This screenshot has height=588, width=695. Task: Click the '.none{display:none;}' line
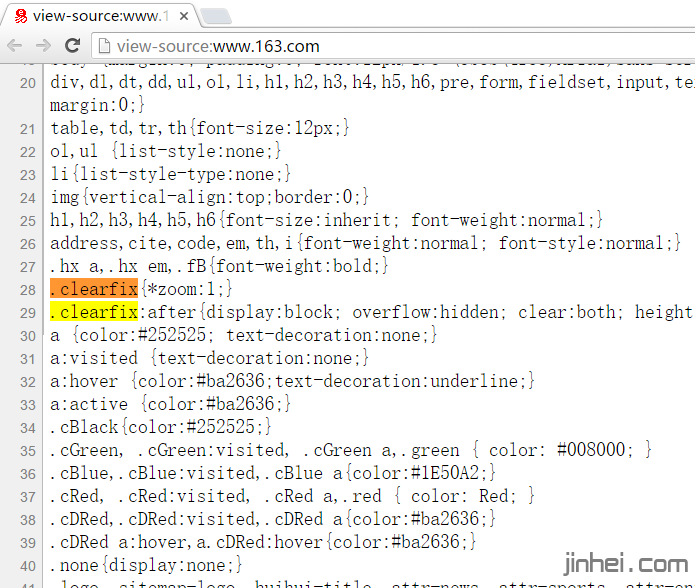[x=146, y=565]
